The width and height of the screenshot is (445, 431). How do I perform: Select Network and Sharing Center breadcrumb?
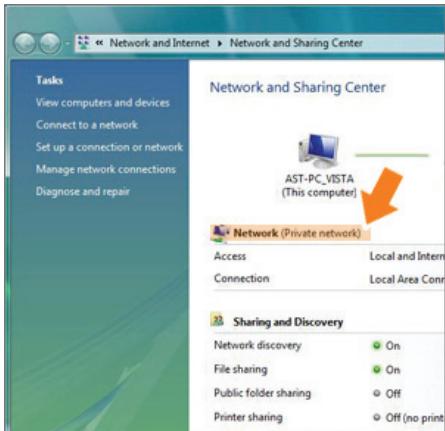coord(296,43)
